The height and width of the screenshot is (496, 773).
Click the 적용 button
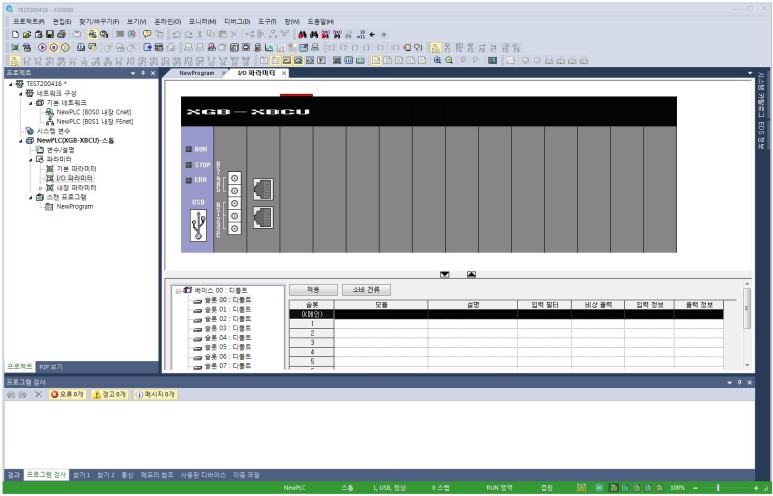tap(313, 290)
